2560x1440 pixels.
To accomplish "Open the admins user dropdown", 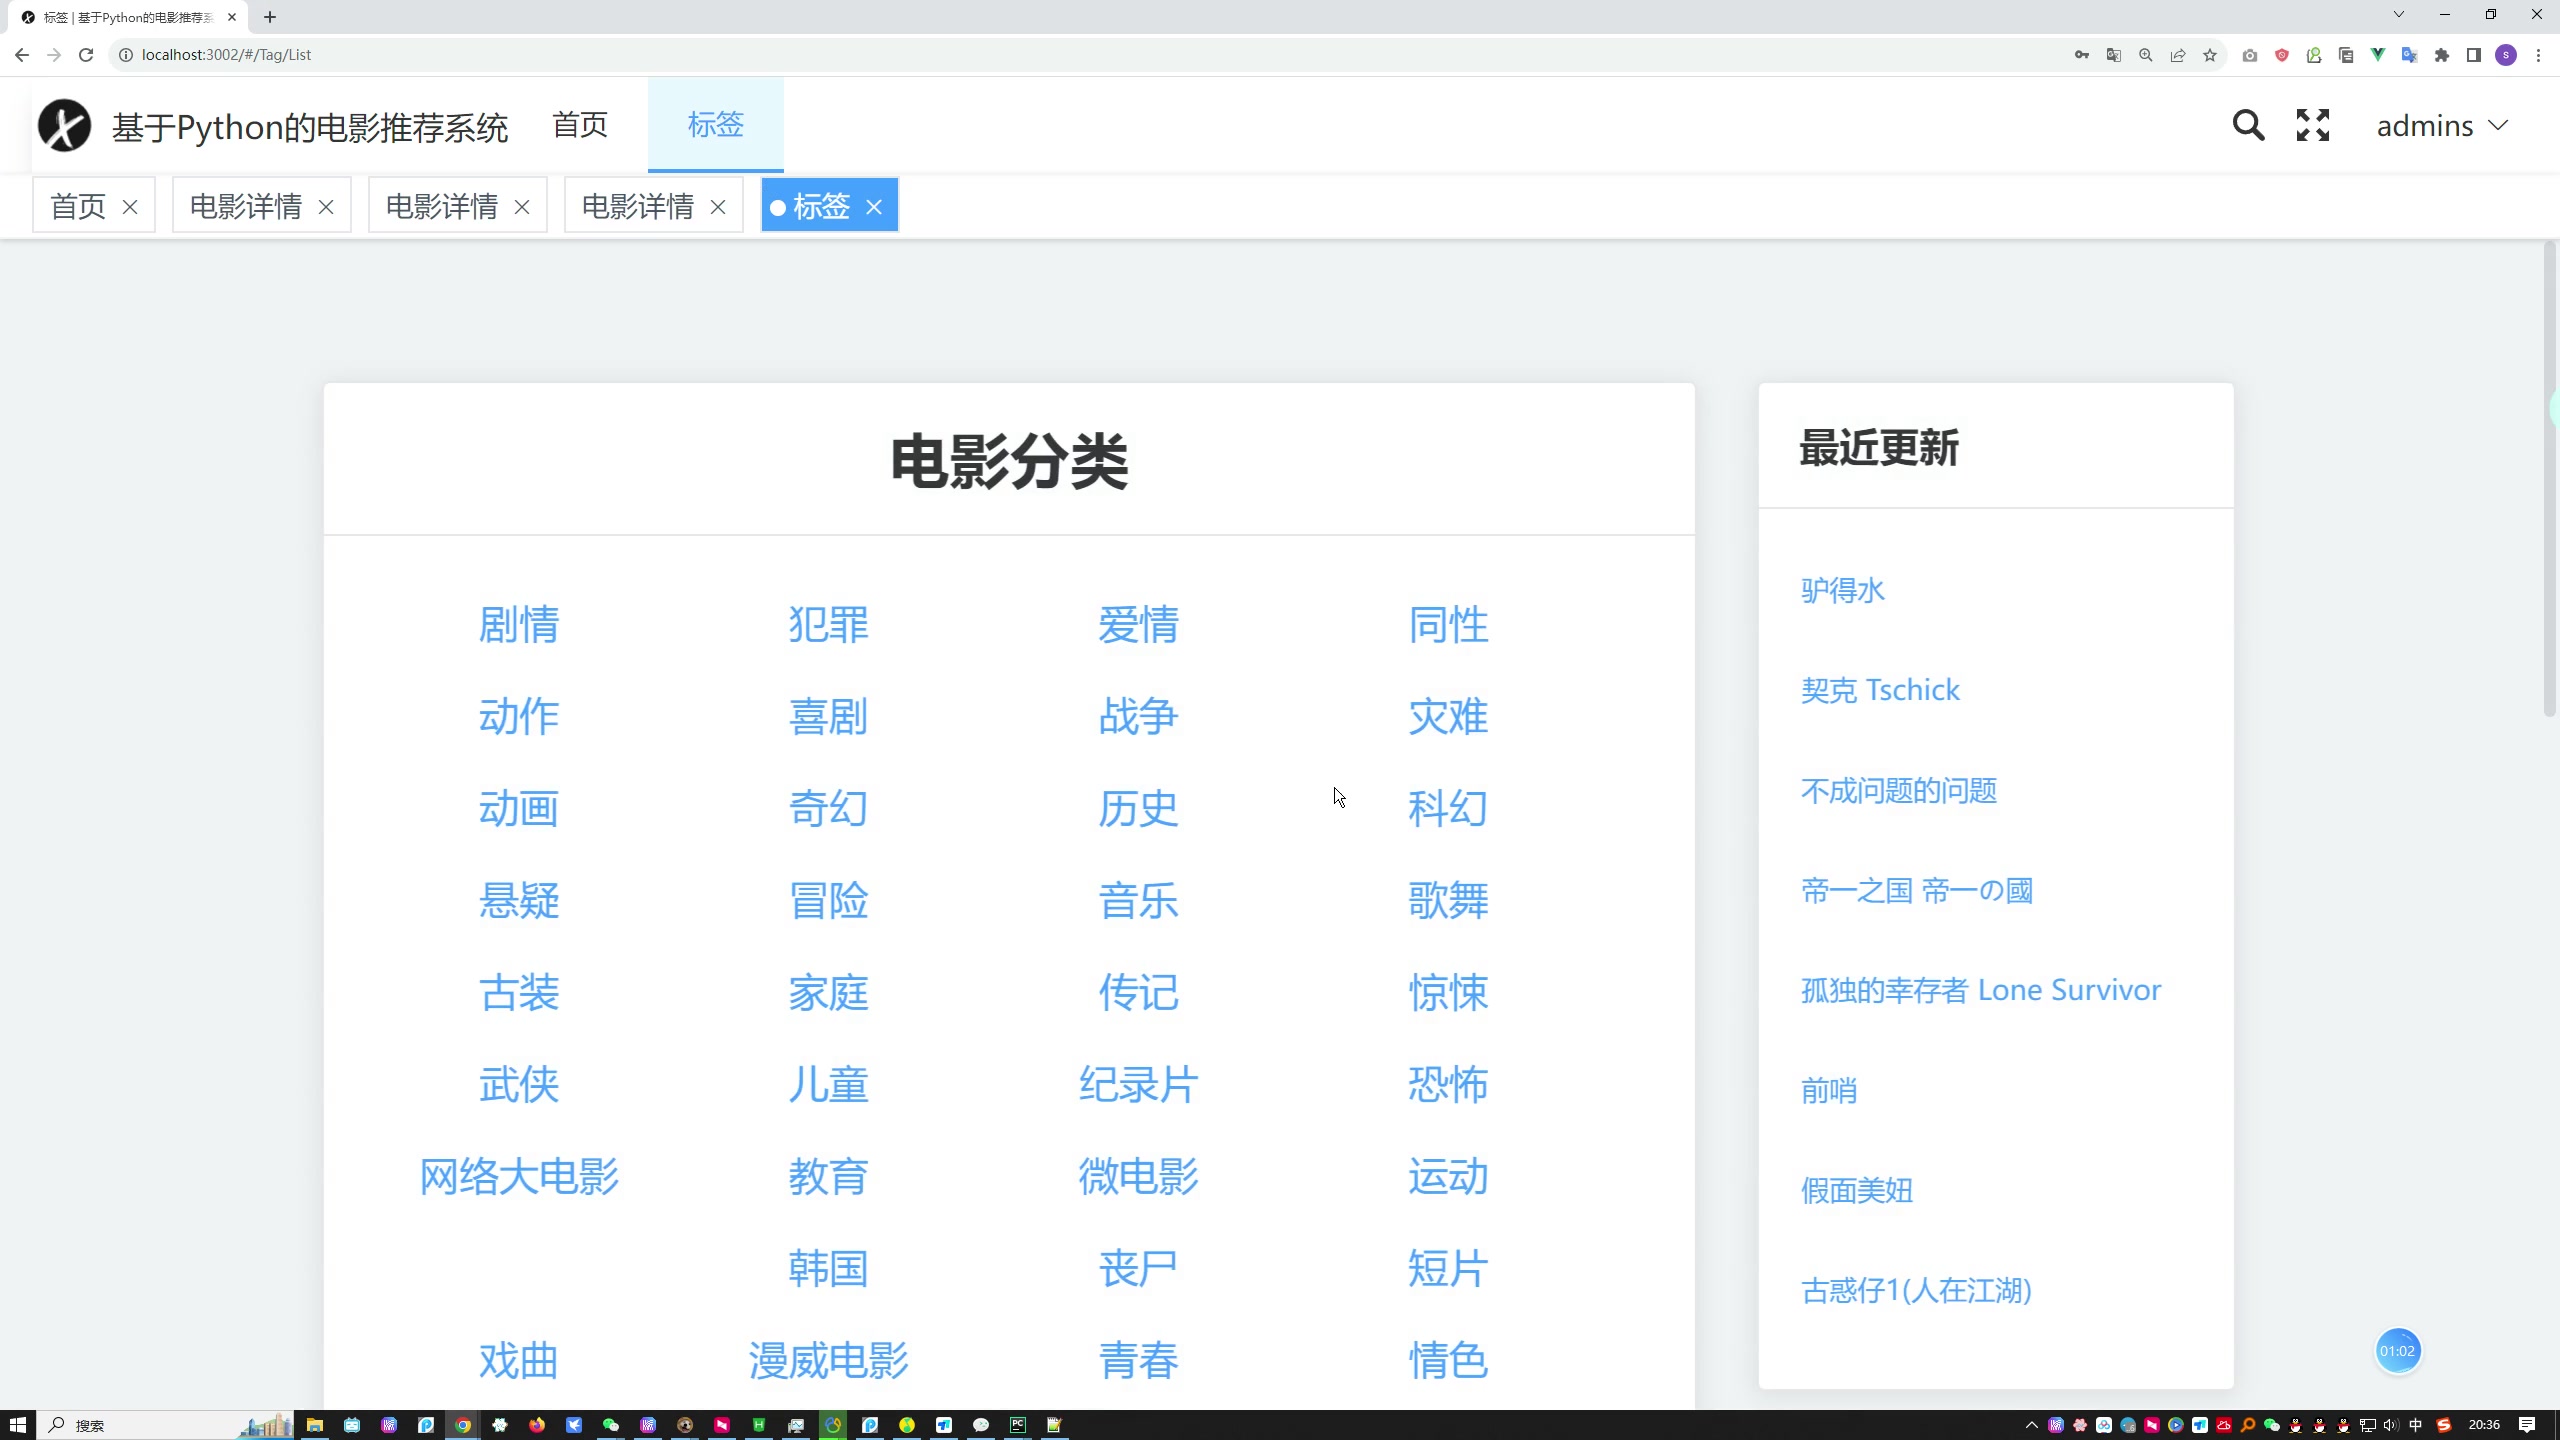I will click(x=2442, y=126).
